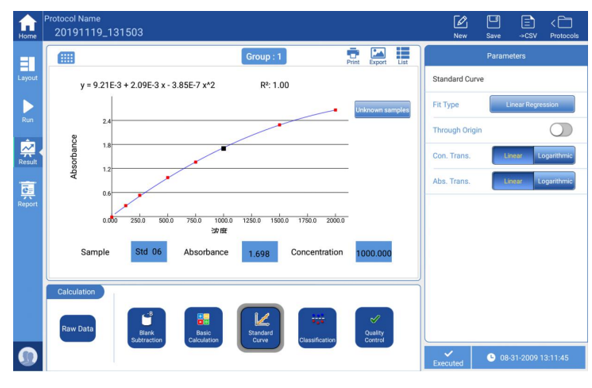Open Raw Data view
Image resolution: width=592 pixels, height=388 pixels.
77,328
